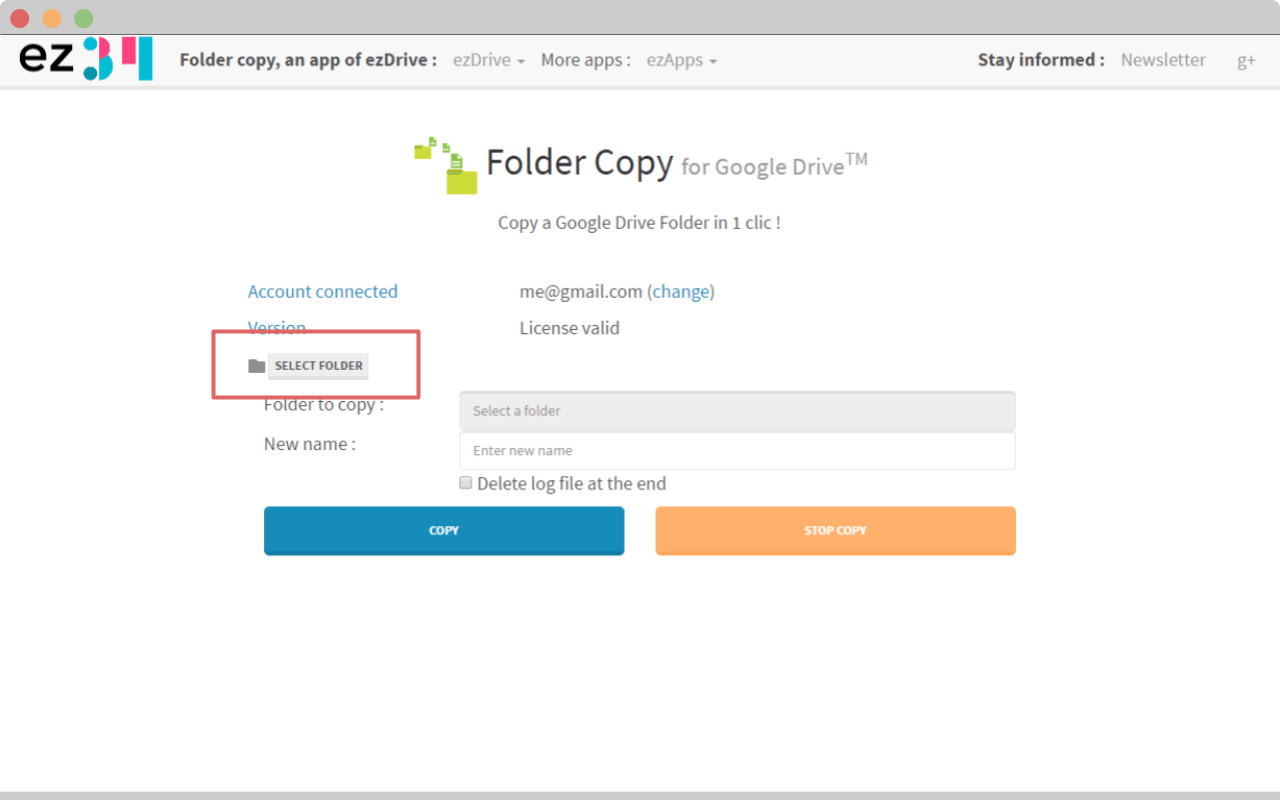This screenshot has height=800, width=1280.
Task: Click the me@gmail.com address
Action: (x=581, y=292)
